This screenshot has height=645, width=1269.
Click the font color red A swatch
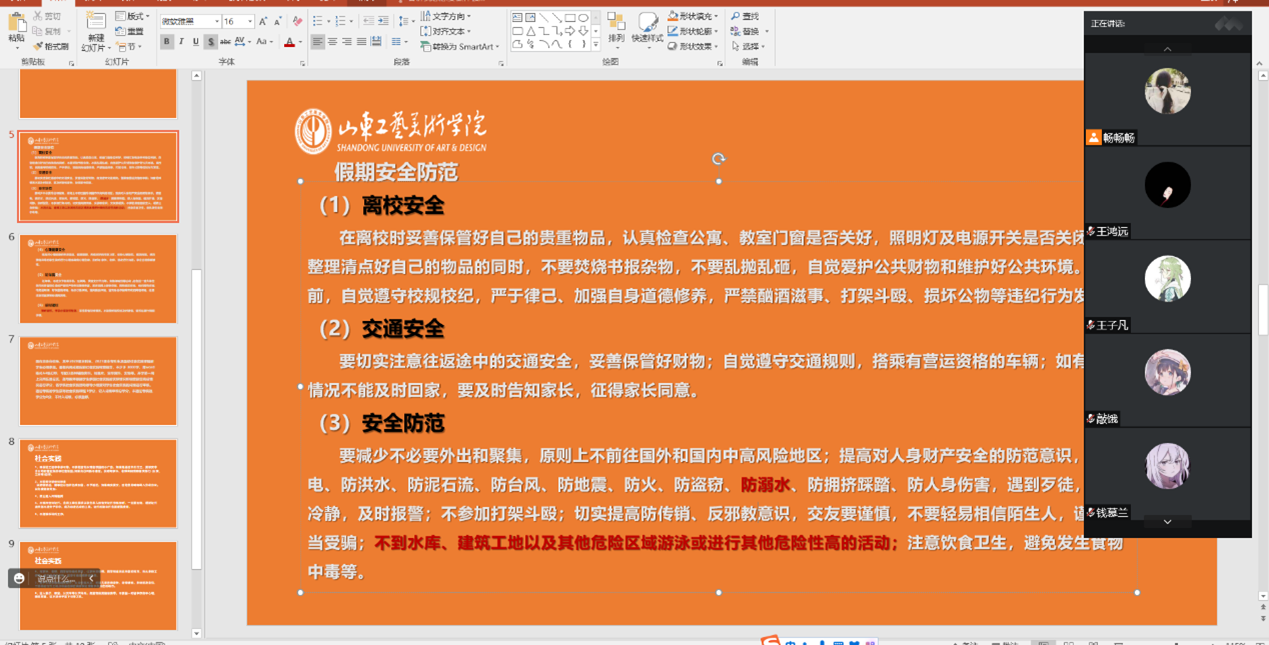[x=288, y=42]
